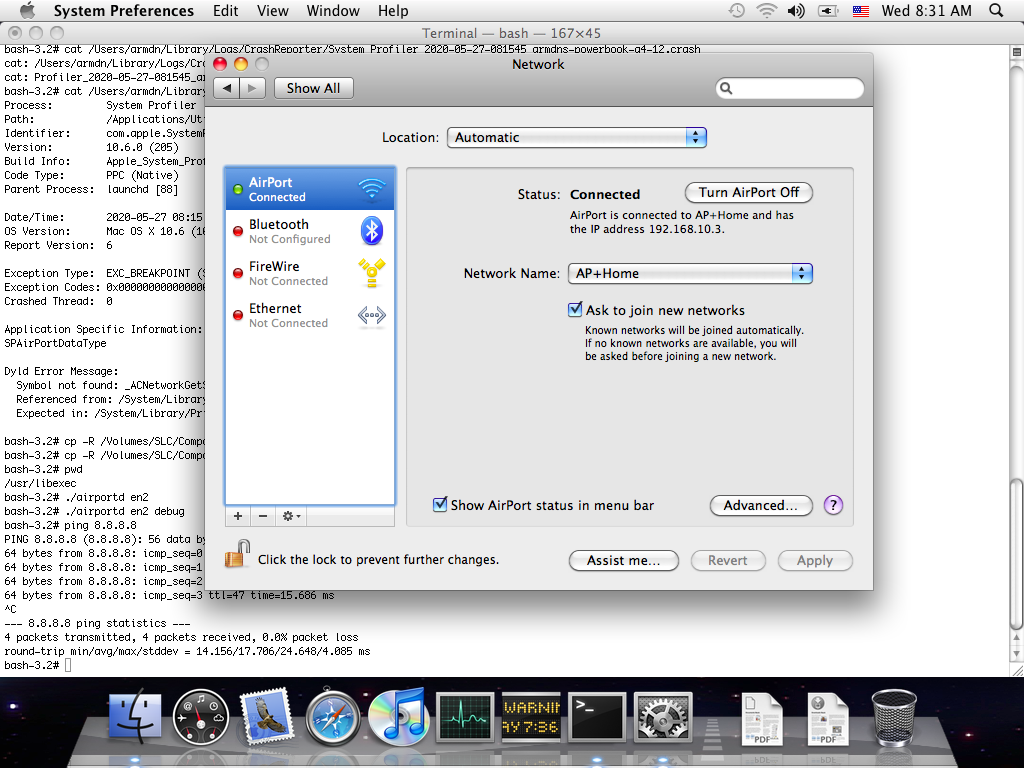The width and height of the screenshot is (1024, 768).
Task: Open the Location dropdown
Action: point(577,137)
